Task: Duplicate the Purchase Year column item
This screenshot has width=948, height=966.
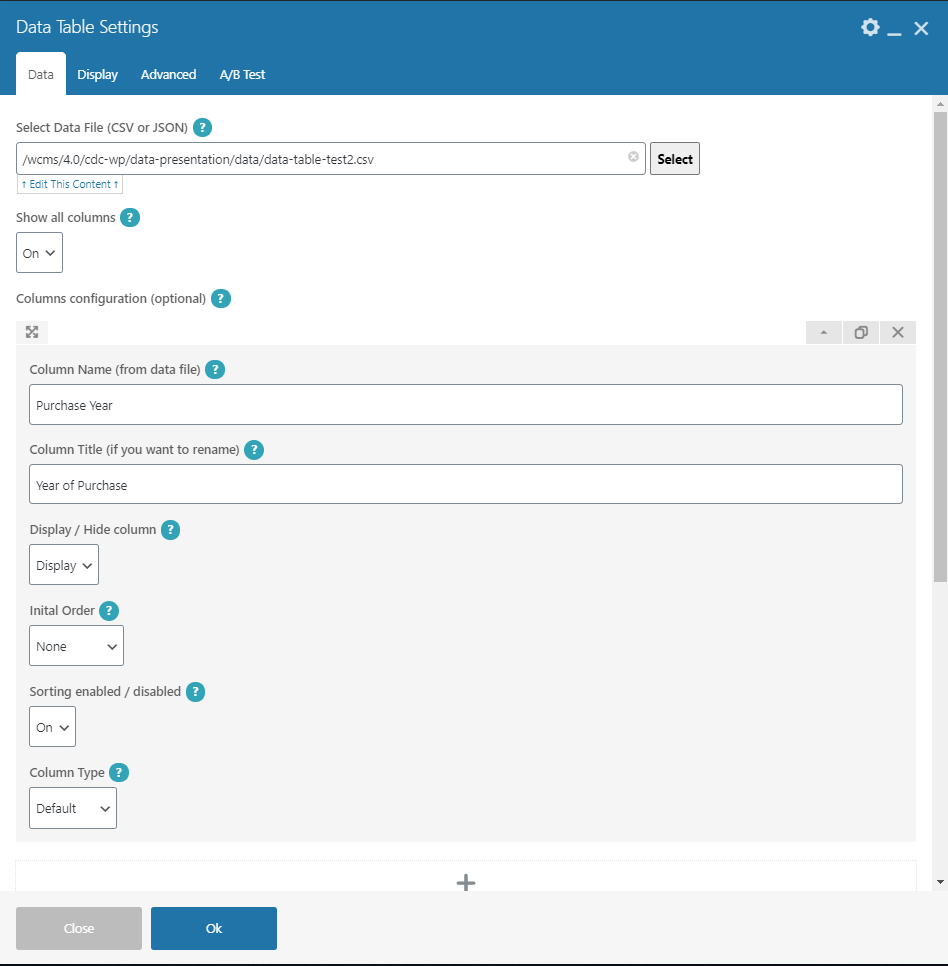Action: [860, 333]
